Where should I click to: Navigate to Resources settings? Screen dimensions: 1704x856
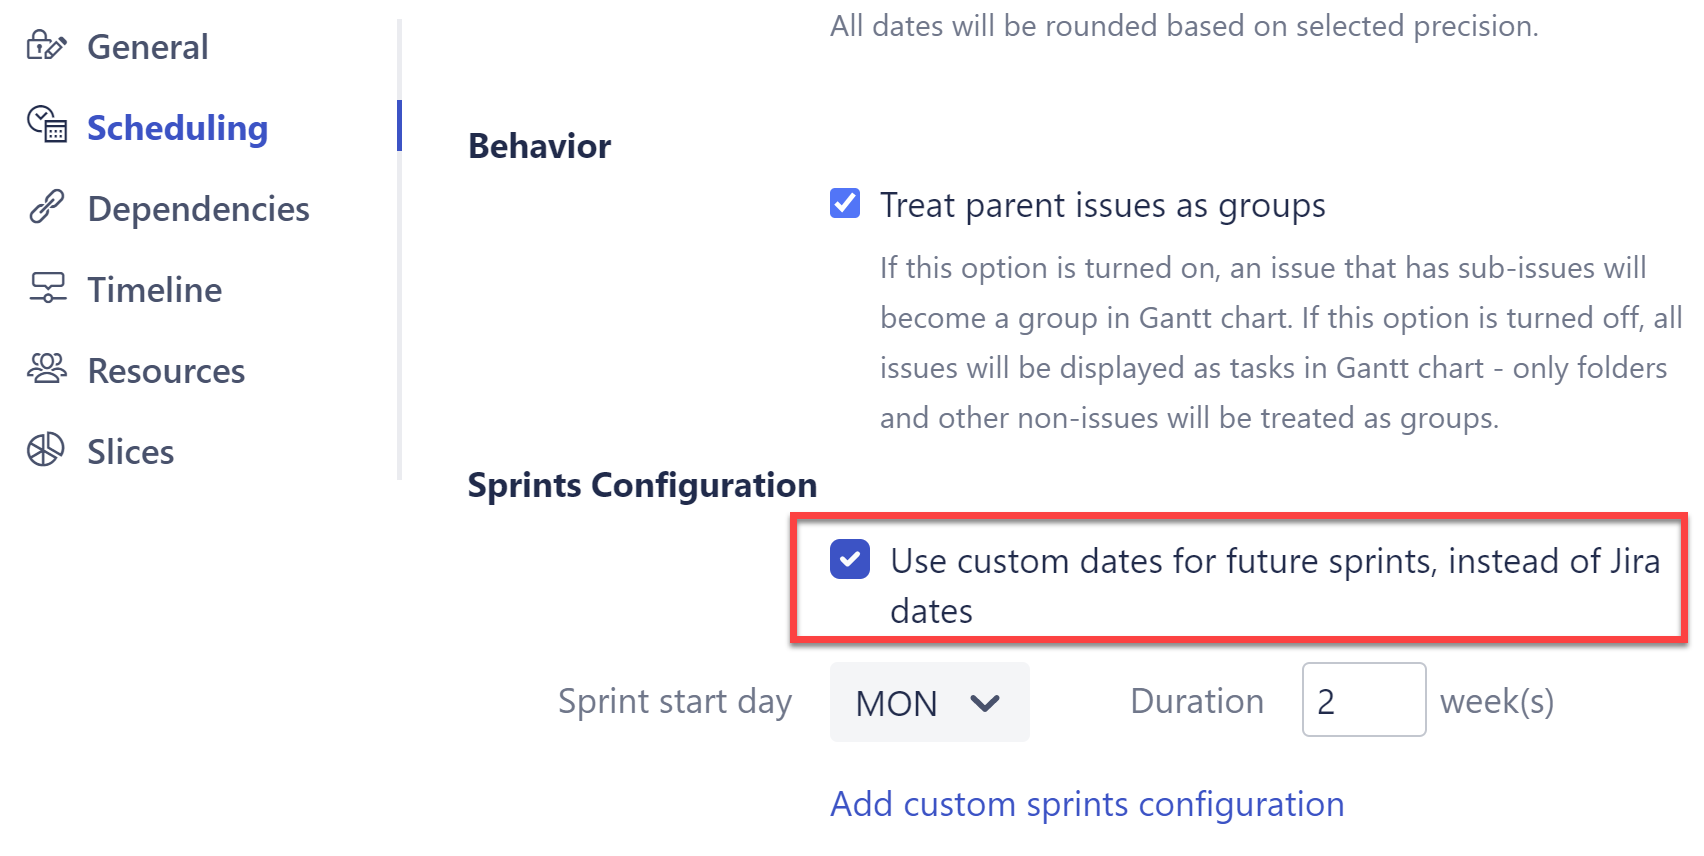(165, 370)
